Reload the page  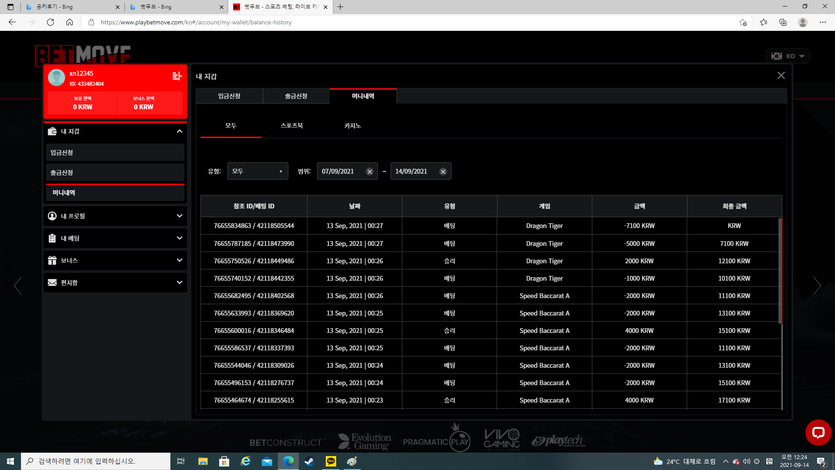click(x=50, y=22)
